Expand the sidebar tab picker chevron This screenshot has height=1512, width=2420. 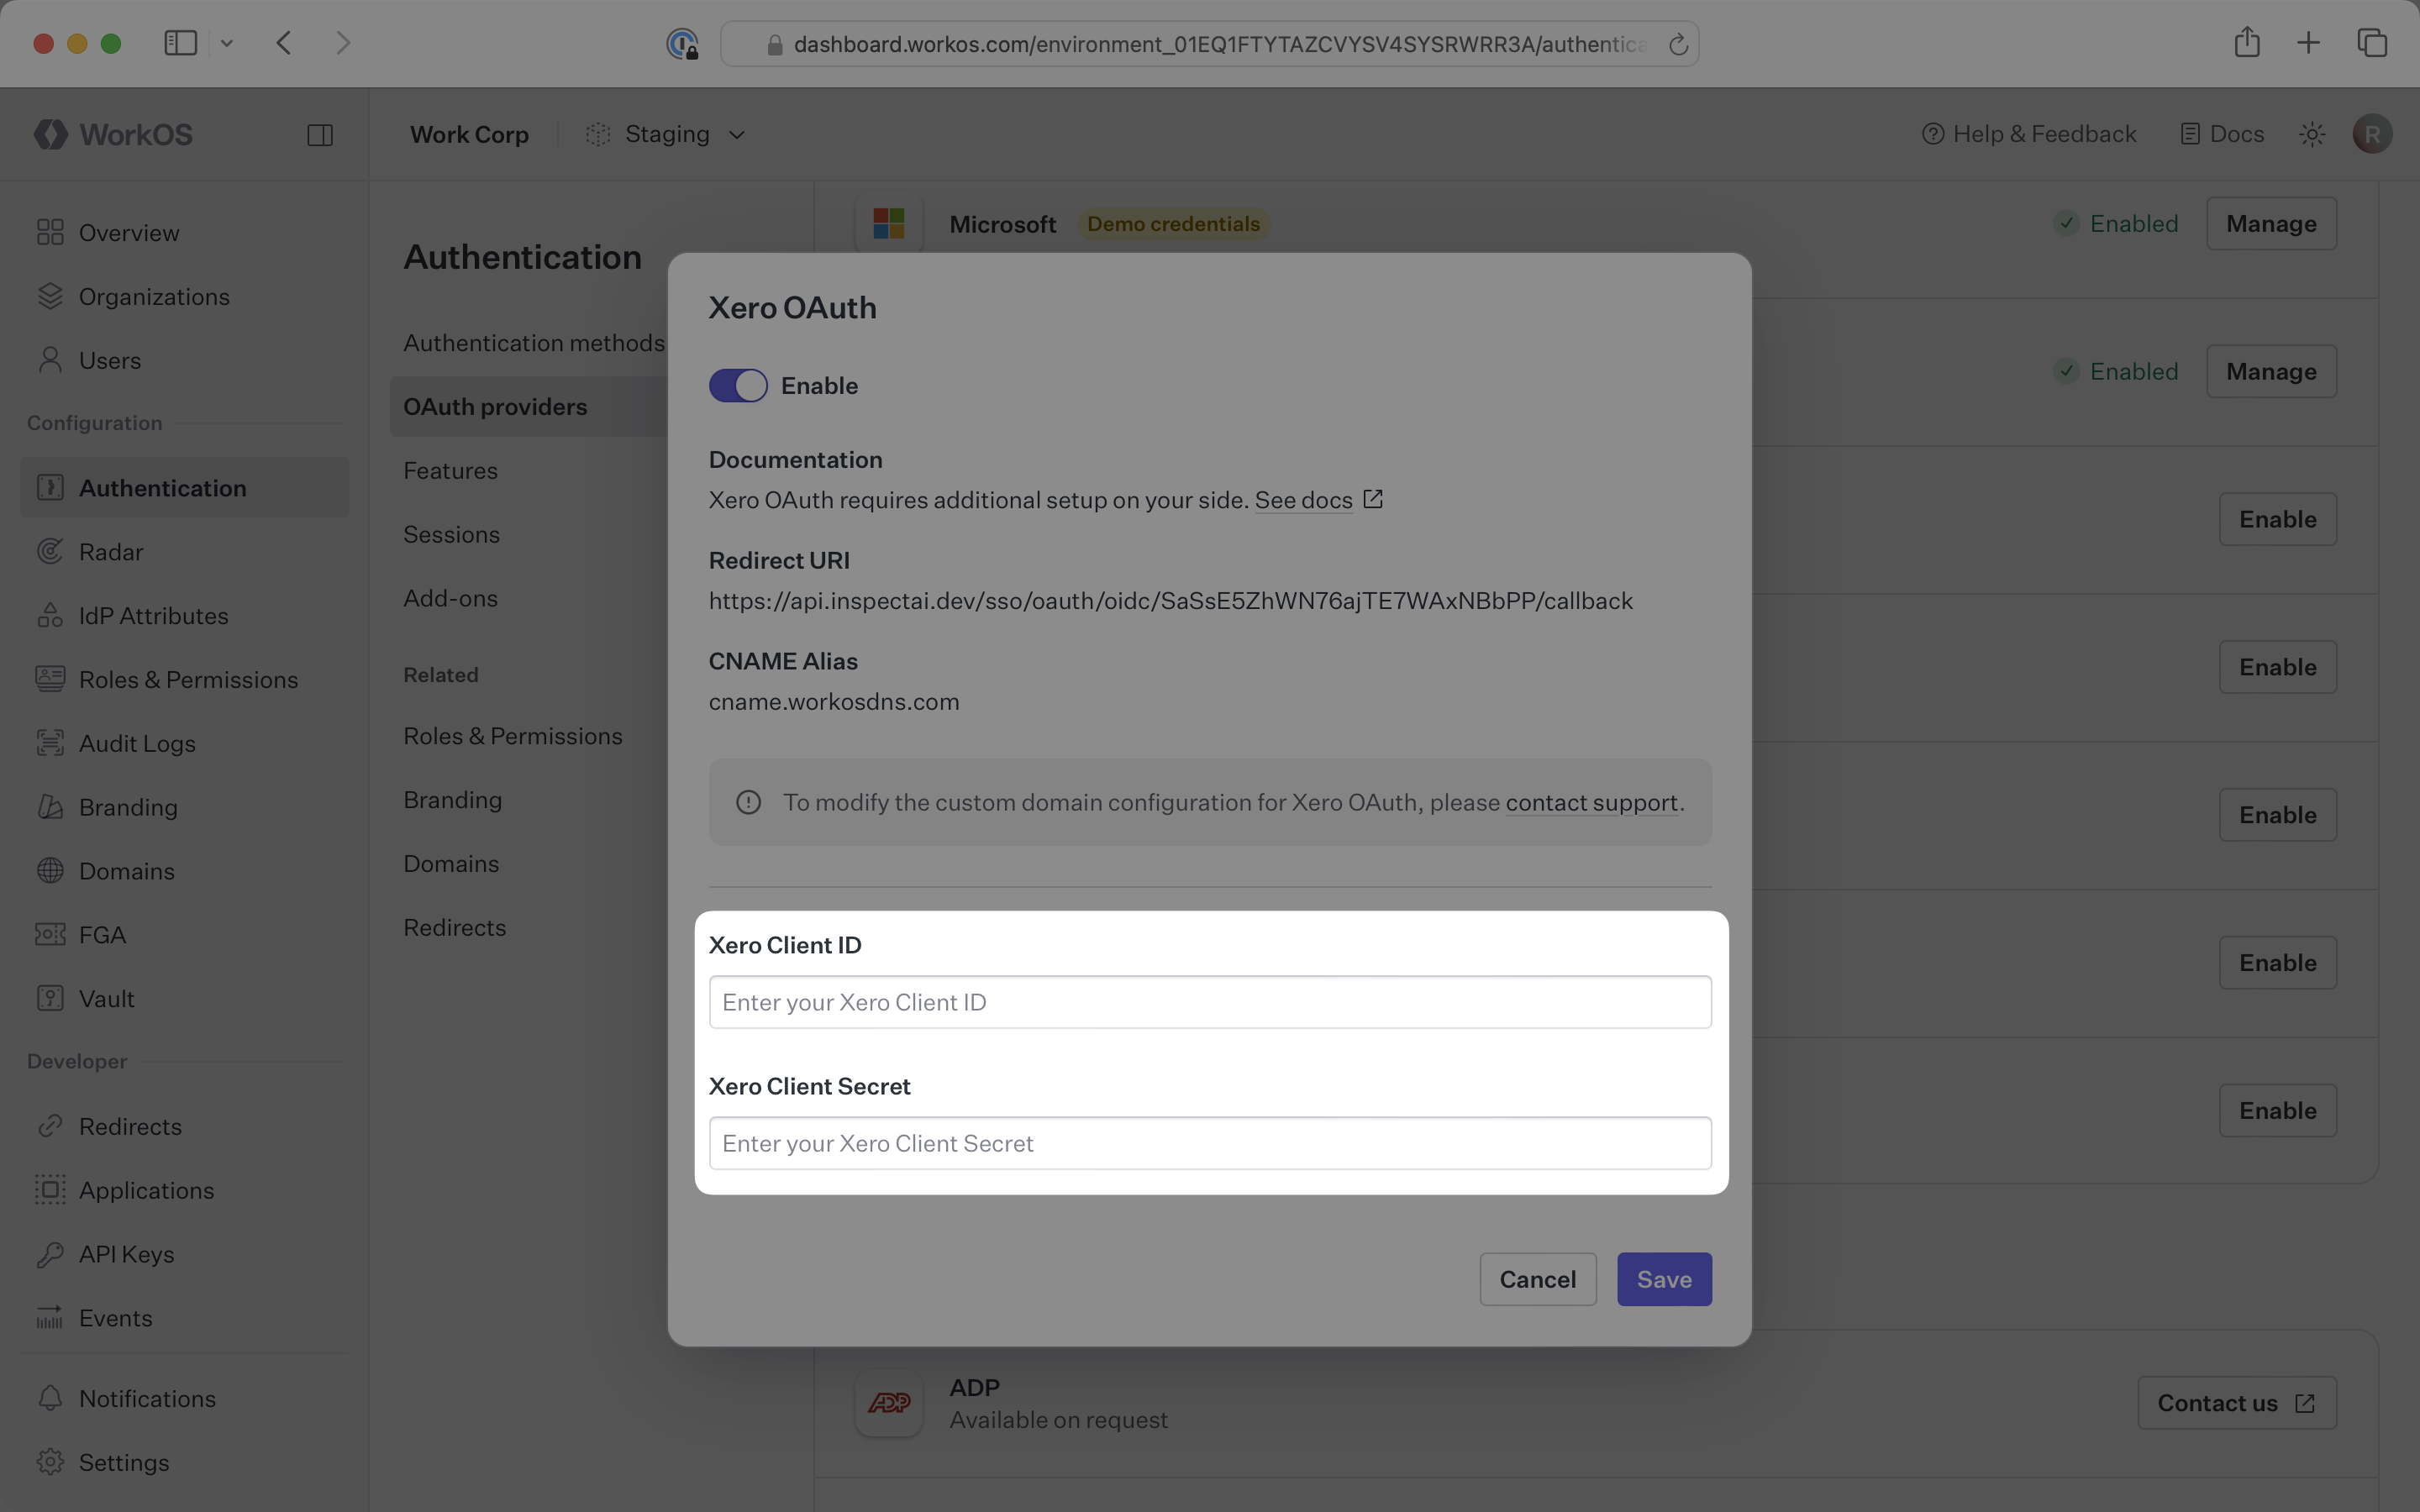(x=227, y=43)
